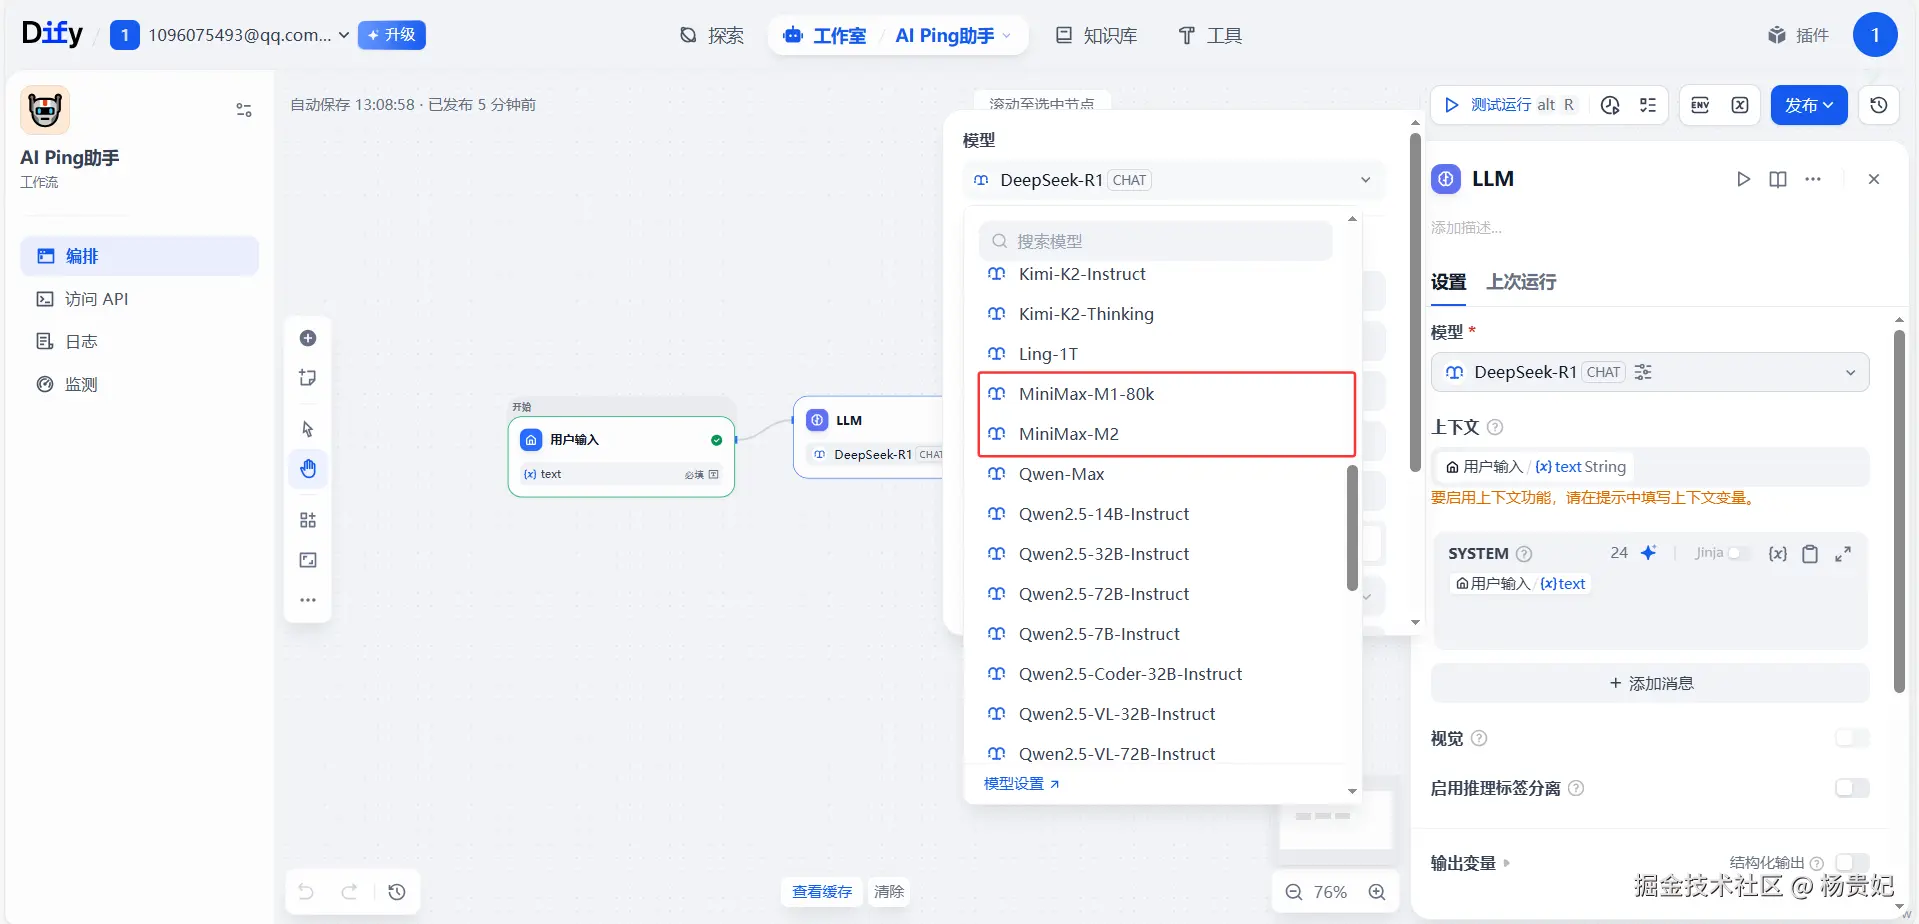Open the app settings icon in the sidebar
Viewport: 1919px width, 924px height.
coord(244,110)
